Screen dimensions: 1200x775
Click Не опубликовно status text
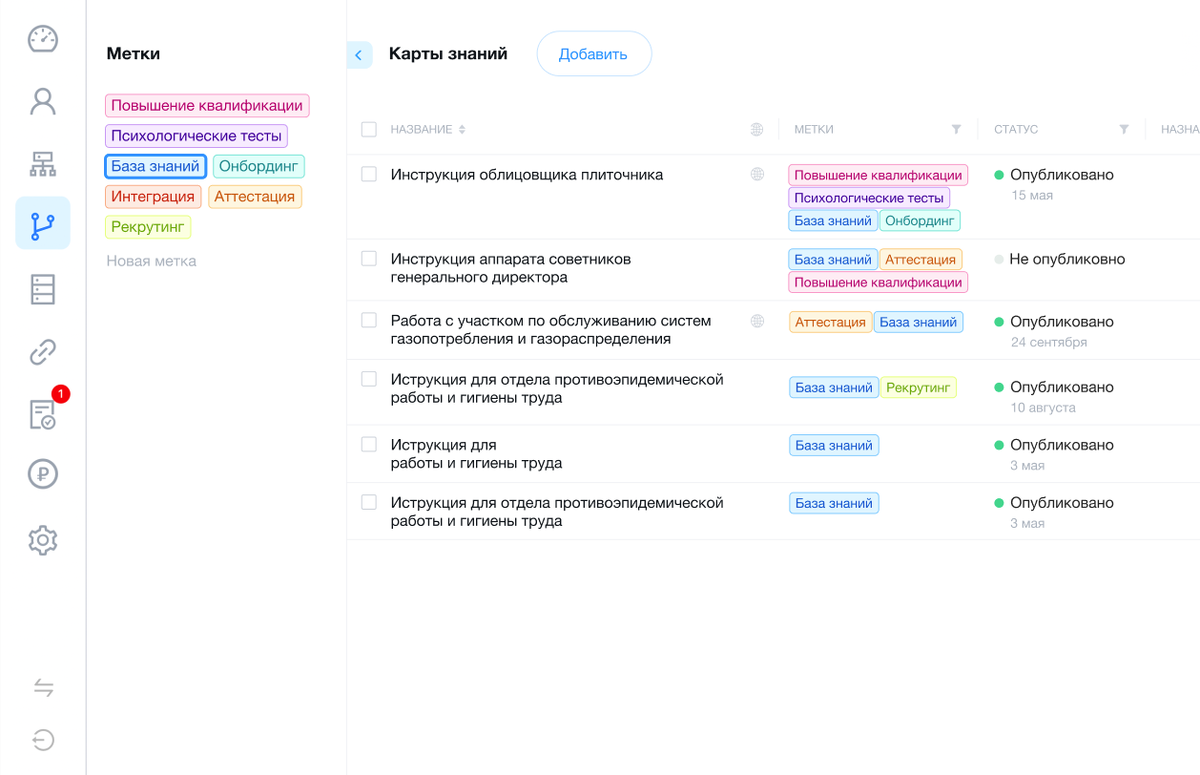click(x=1067, y=259)
